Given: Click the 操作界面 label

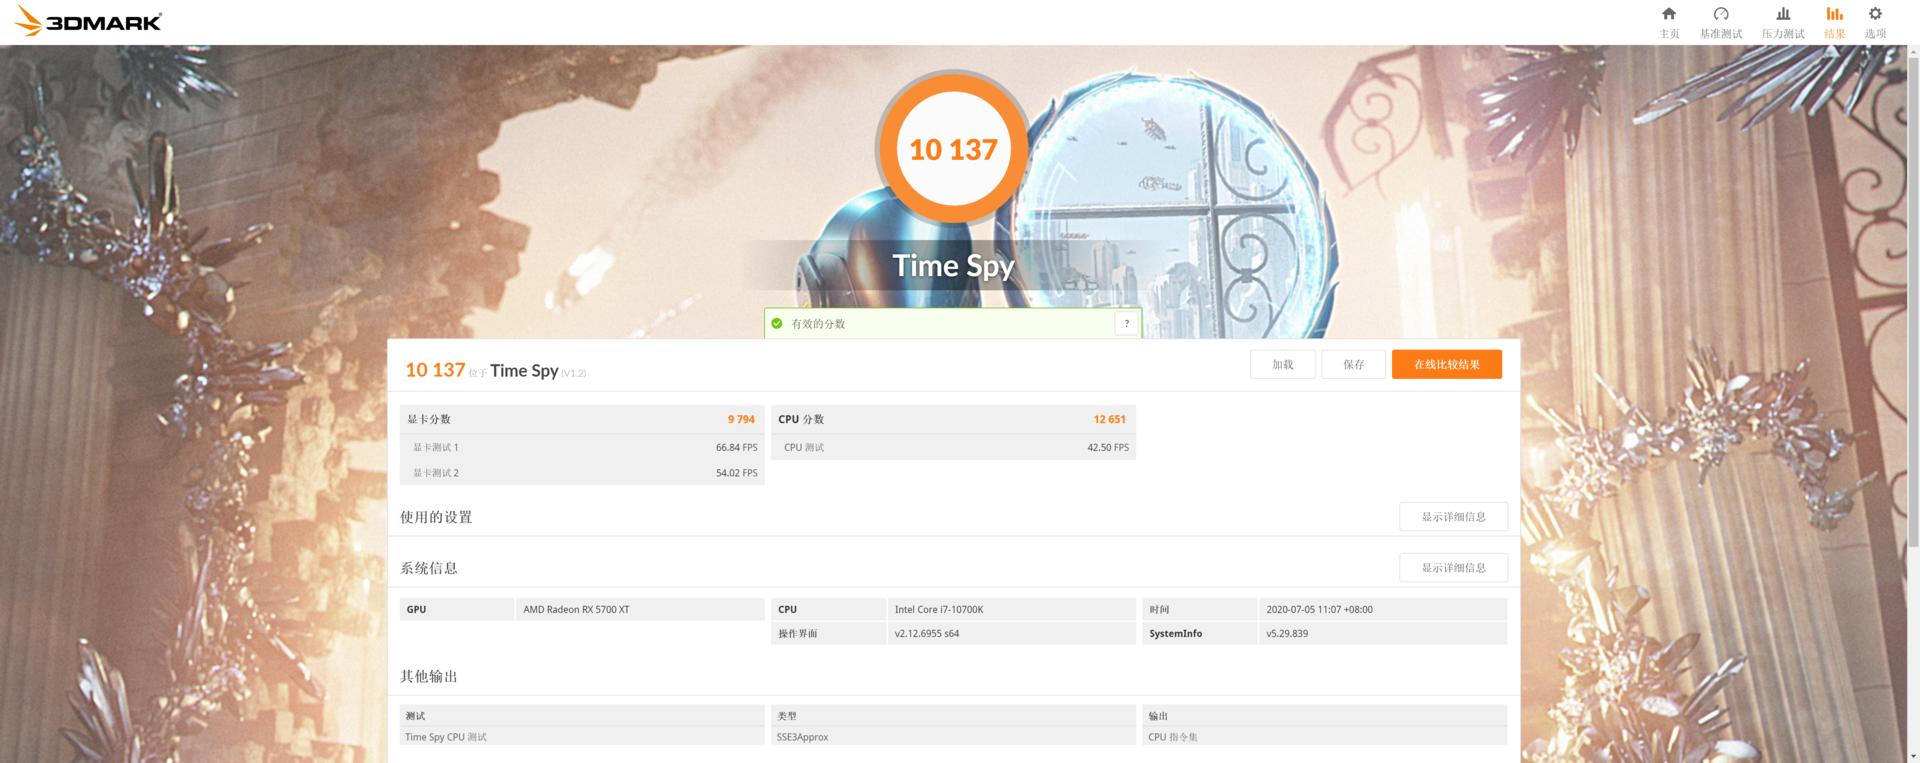Looking at the screenshot, I should tap(798, 634).
